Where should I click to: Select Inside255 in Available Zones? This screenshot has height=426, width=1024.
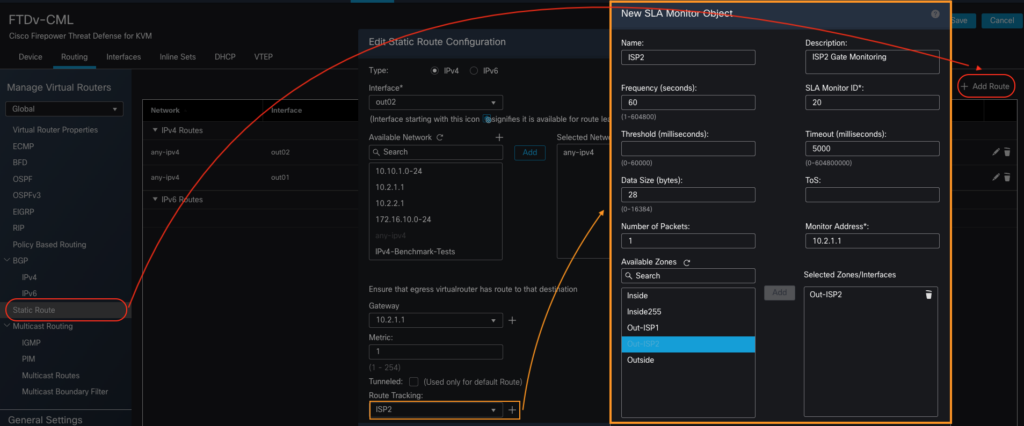point(688,312)
